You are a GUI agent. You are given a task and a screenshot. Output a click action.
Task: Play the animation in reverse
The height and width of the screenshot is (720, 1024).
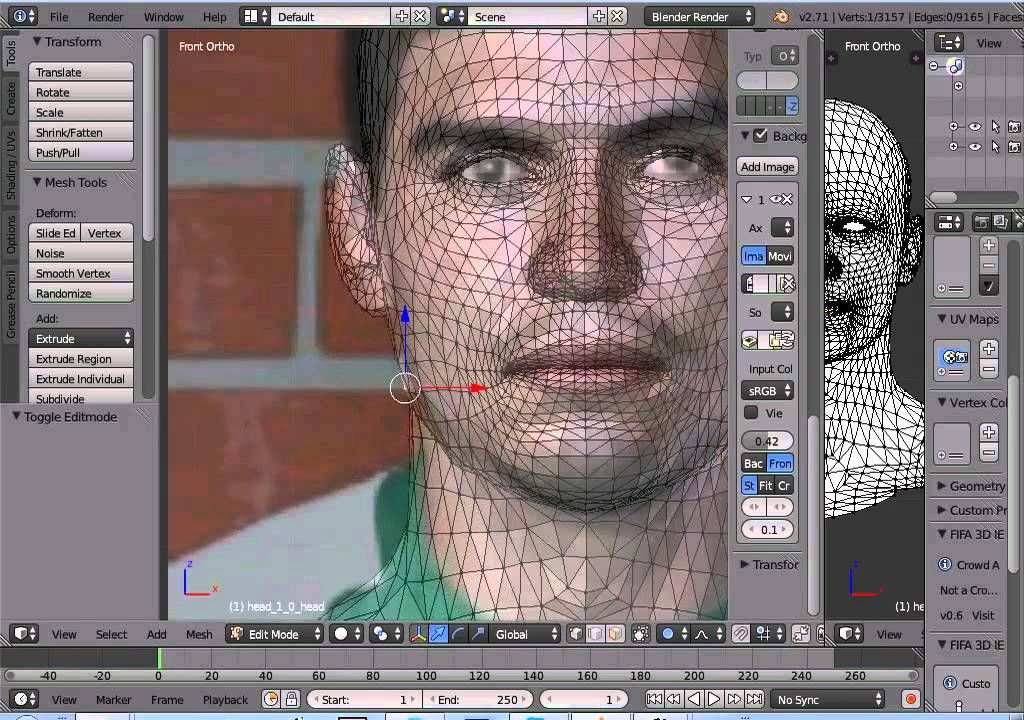(694, 699)
